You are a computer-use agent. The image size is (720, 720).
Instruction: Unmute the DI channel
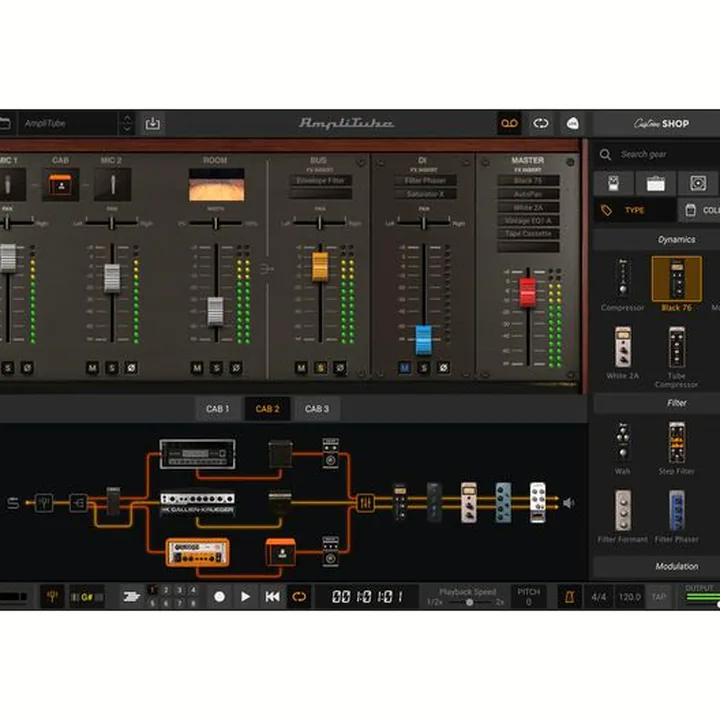405,368
